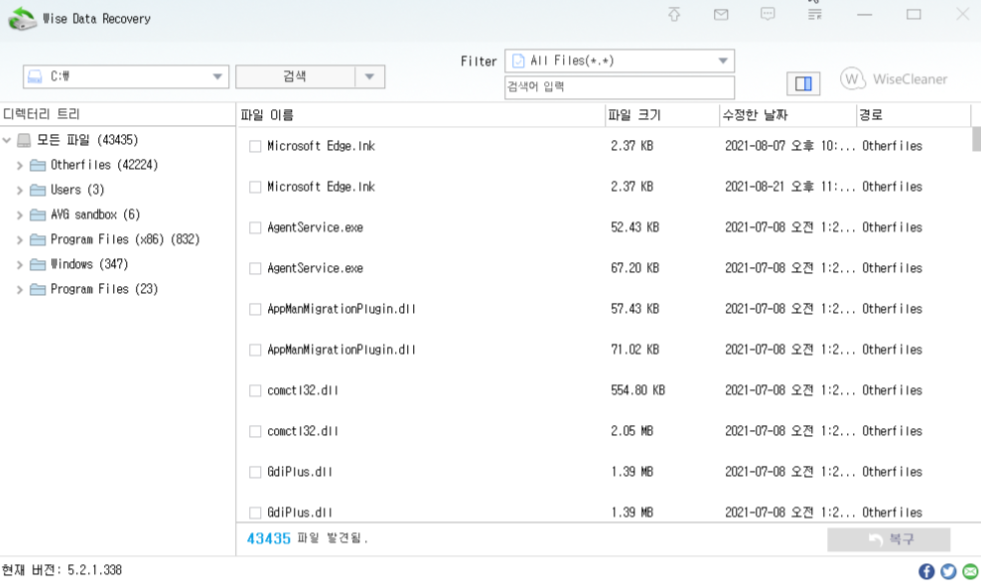This screenshot has width=981, height=584.
Task: Check the first Microsoft Edge.lnk 2021-08-07 checkbox
Action: tap(255, 146)
